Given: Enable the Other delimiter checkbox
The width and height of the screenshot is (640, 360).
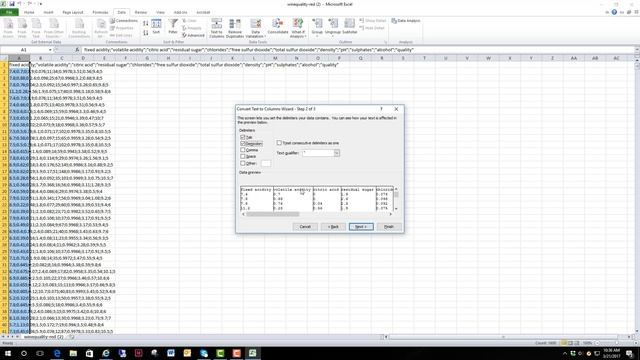Looking at the screenshot, I should [243, 163].
